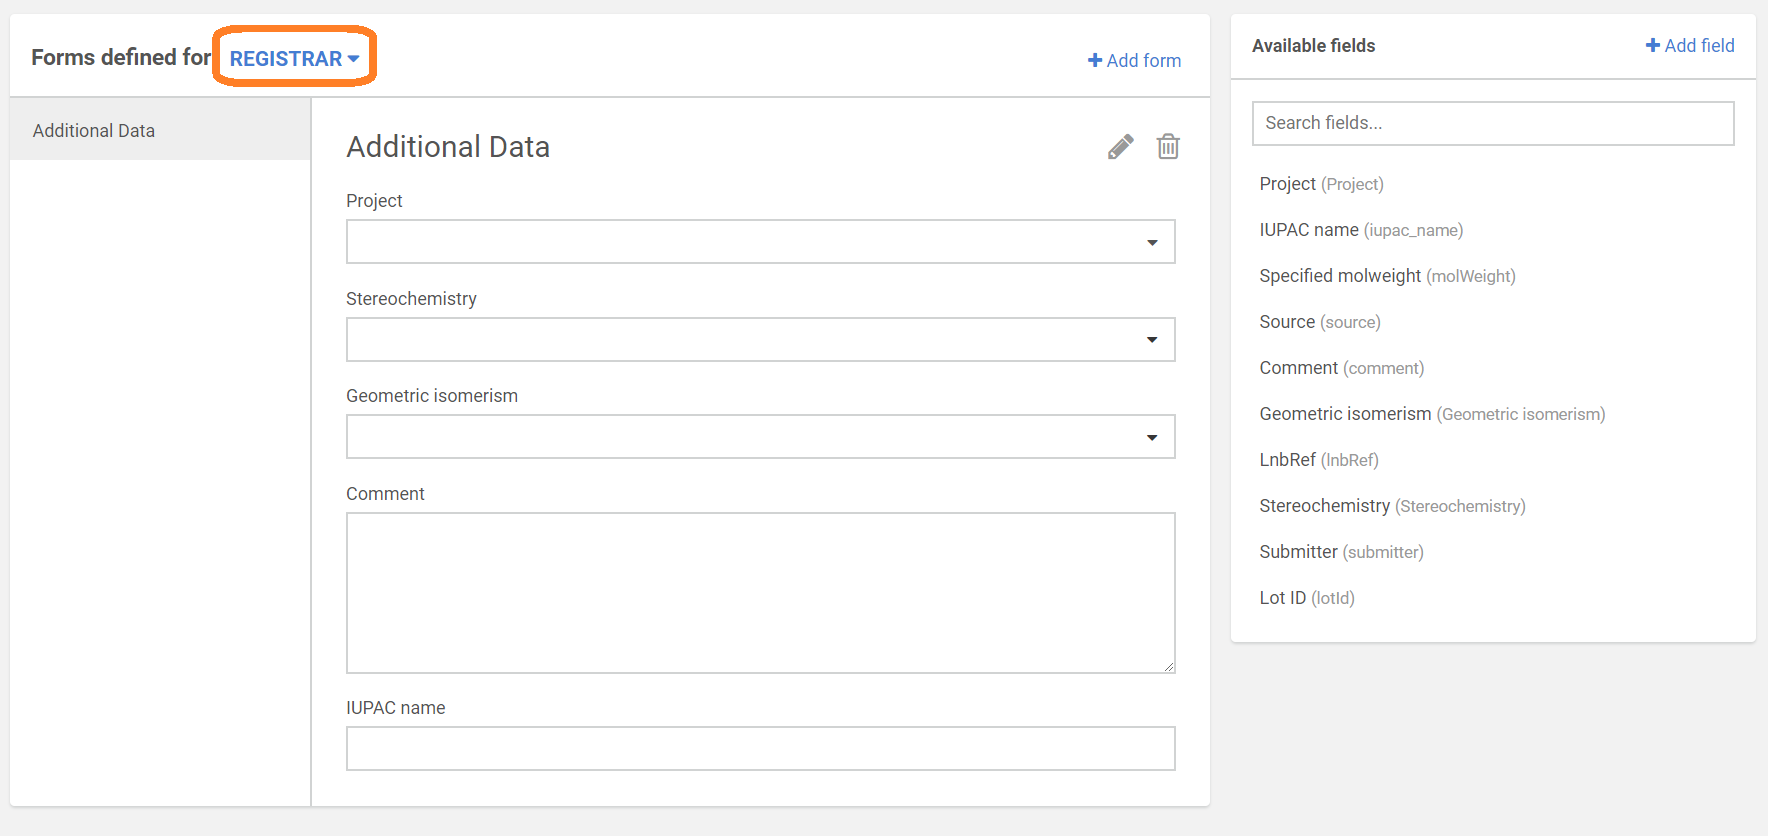The height and width of the screenshot is (836, 1768).
Task: Click the pencil edit icon for Additional Data
Action: pyautogui.click(x=1121, y=147)
